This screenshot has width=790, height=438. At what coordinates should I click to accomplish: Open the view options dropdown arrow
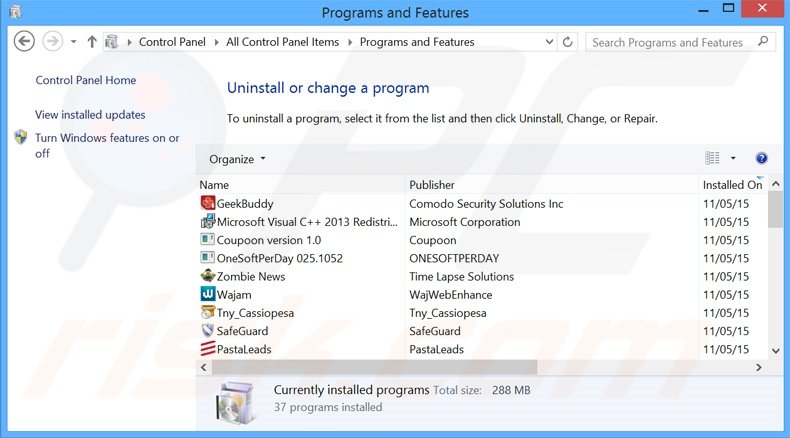coord(733,158)
